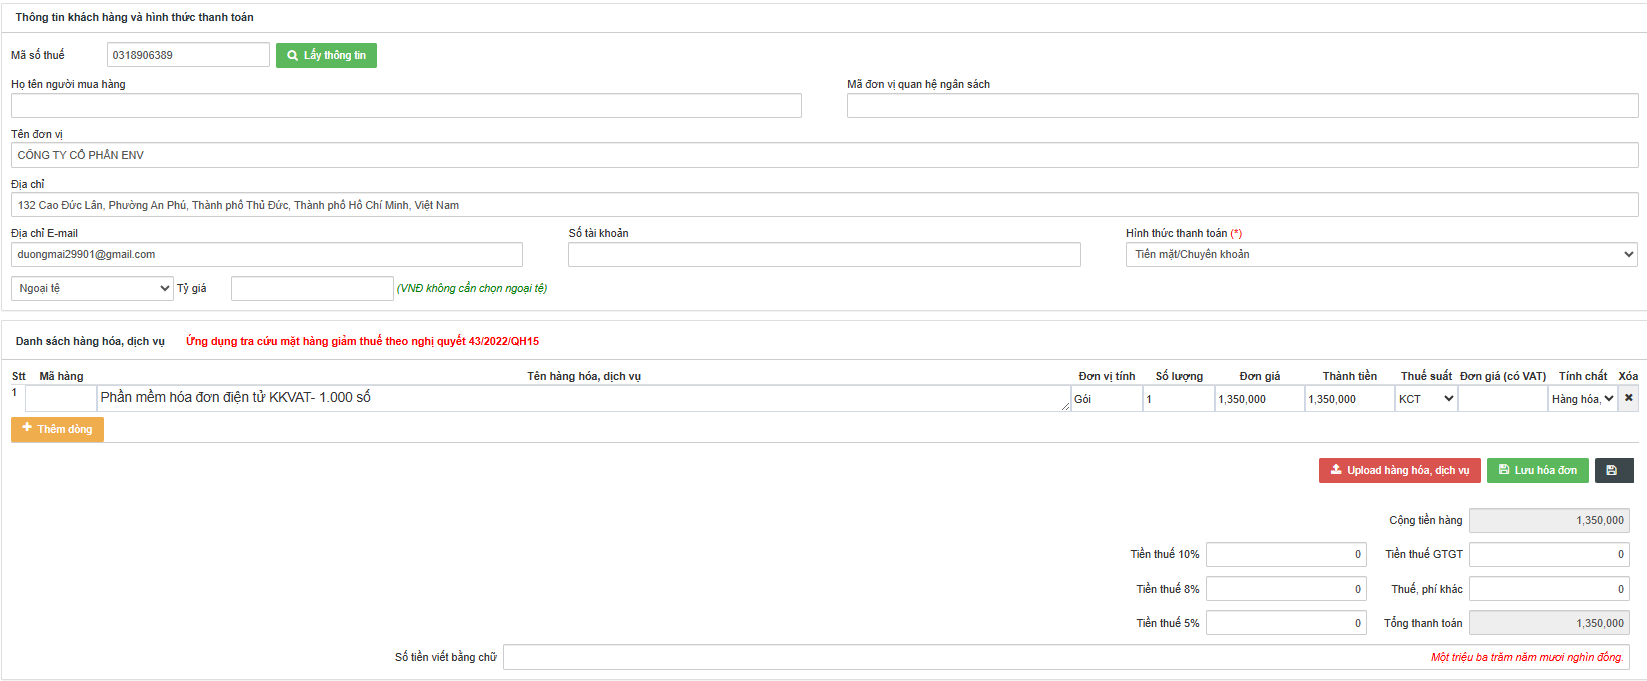This screenshot has width=1647, height=681.
Task: Click the 'Số lượng' field in row 1
Action: point(1177,399)
